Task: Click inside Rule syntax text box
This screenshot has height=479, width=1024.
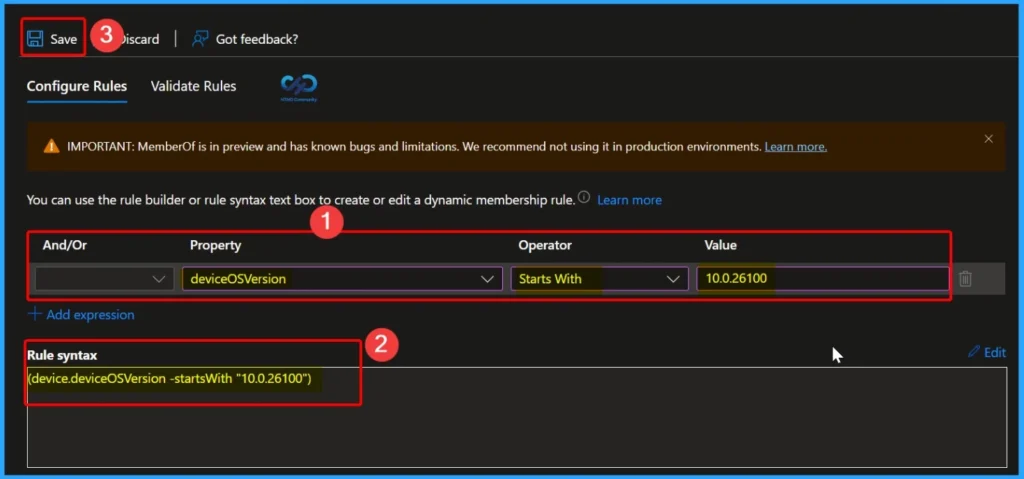Action: 517,418
